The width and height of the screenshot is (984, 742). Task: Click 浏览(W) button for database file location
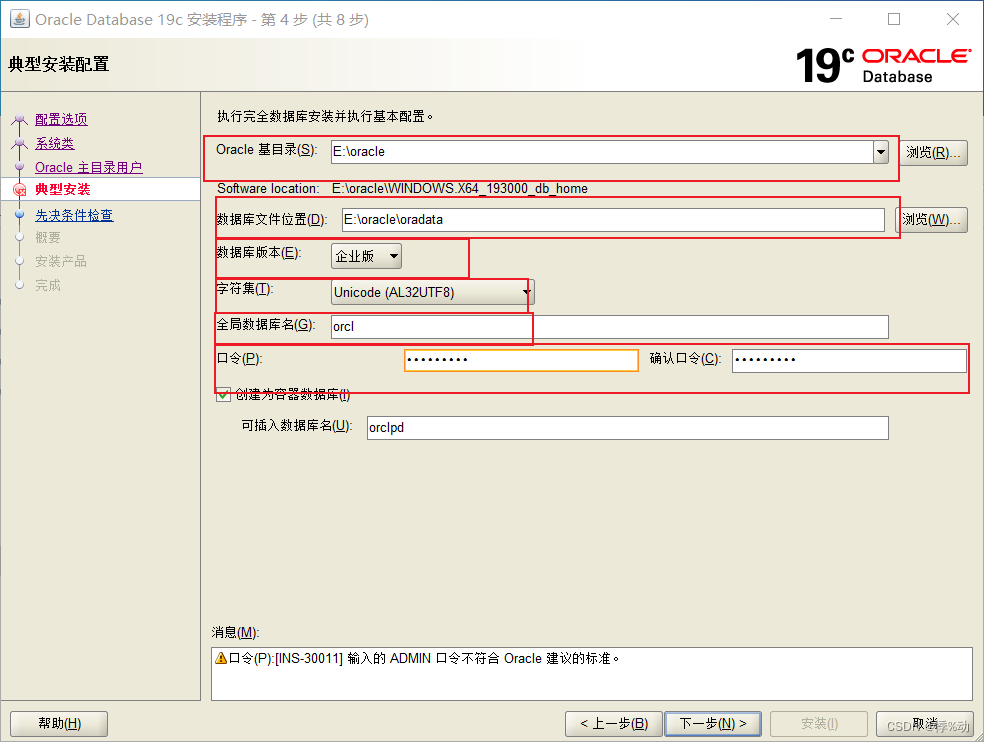931,220
